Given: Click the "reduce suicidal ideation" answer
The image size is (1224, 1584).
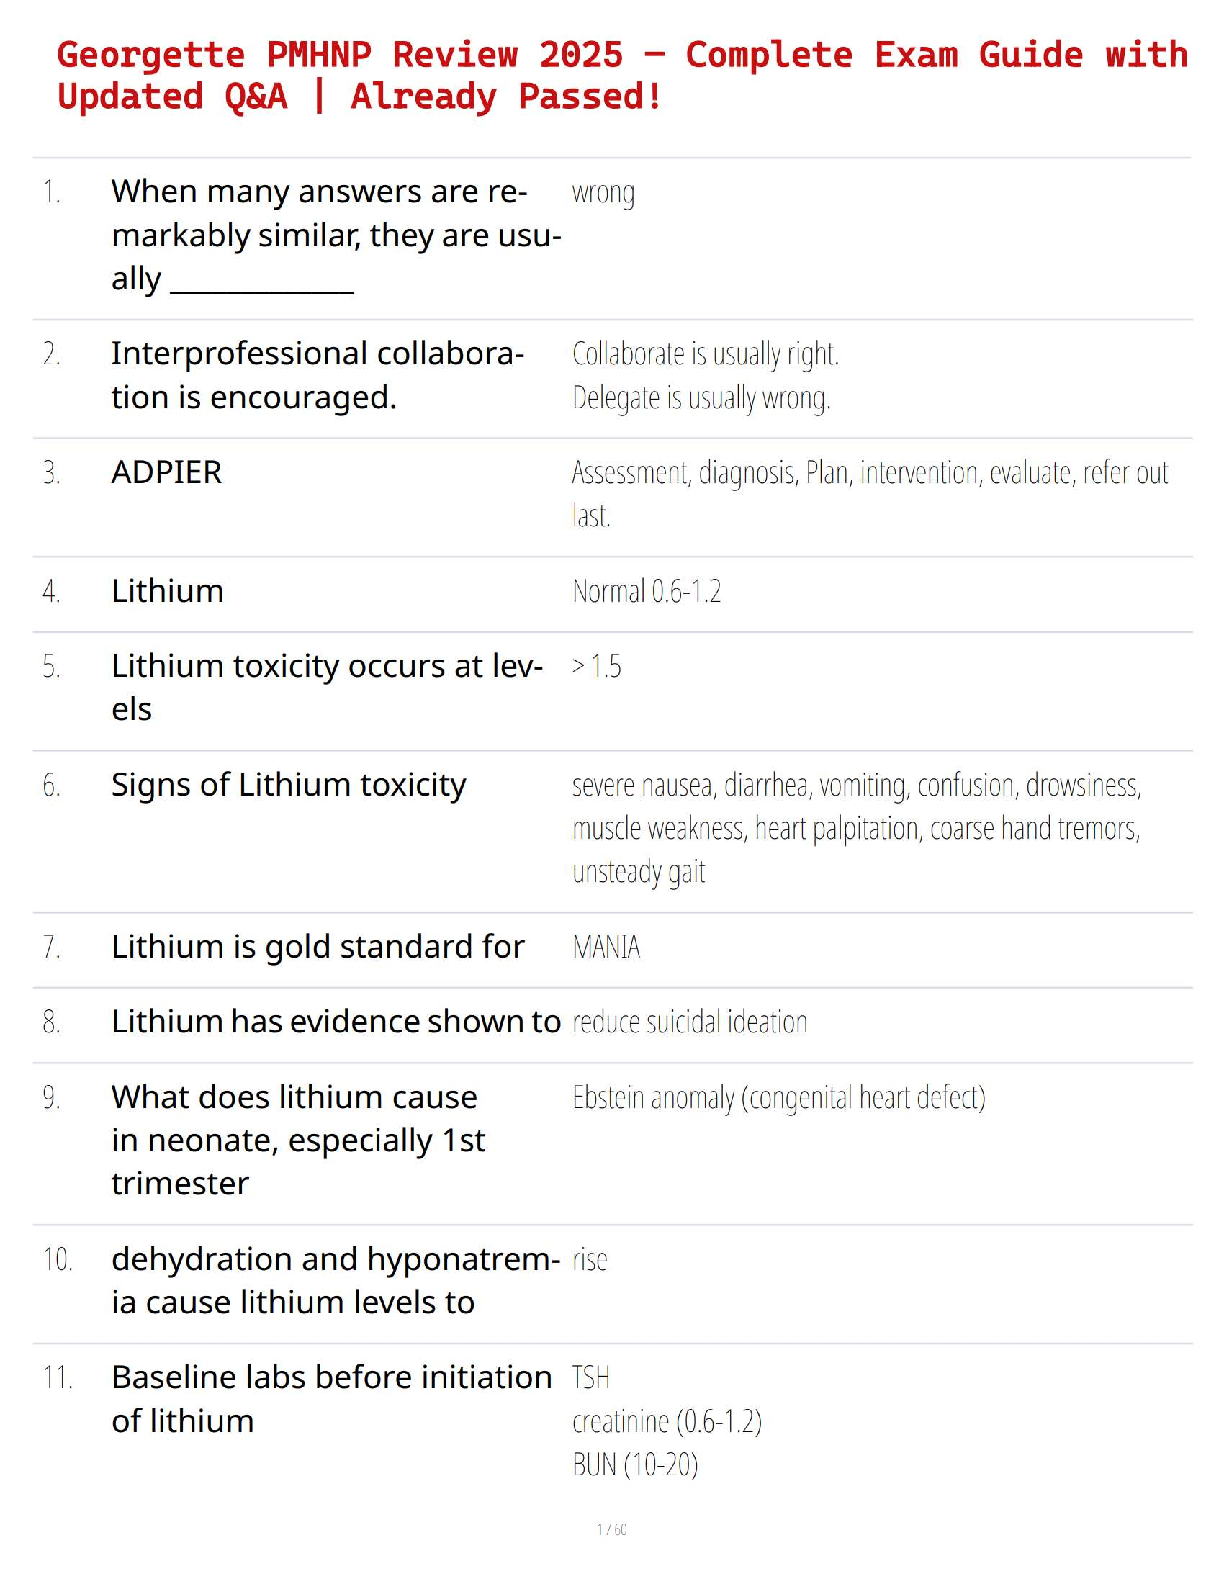Looking at the screenshot, I should tap(689, 1022).
